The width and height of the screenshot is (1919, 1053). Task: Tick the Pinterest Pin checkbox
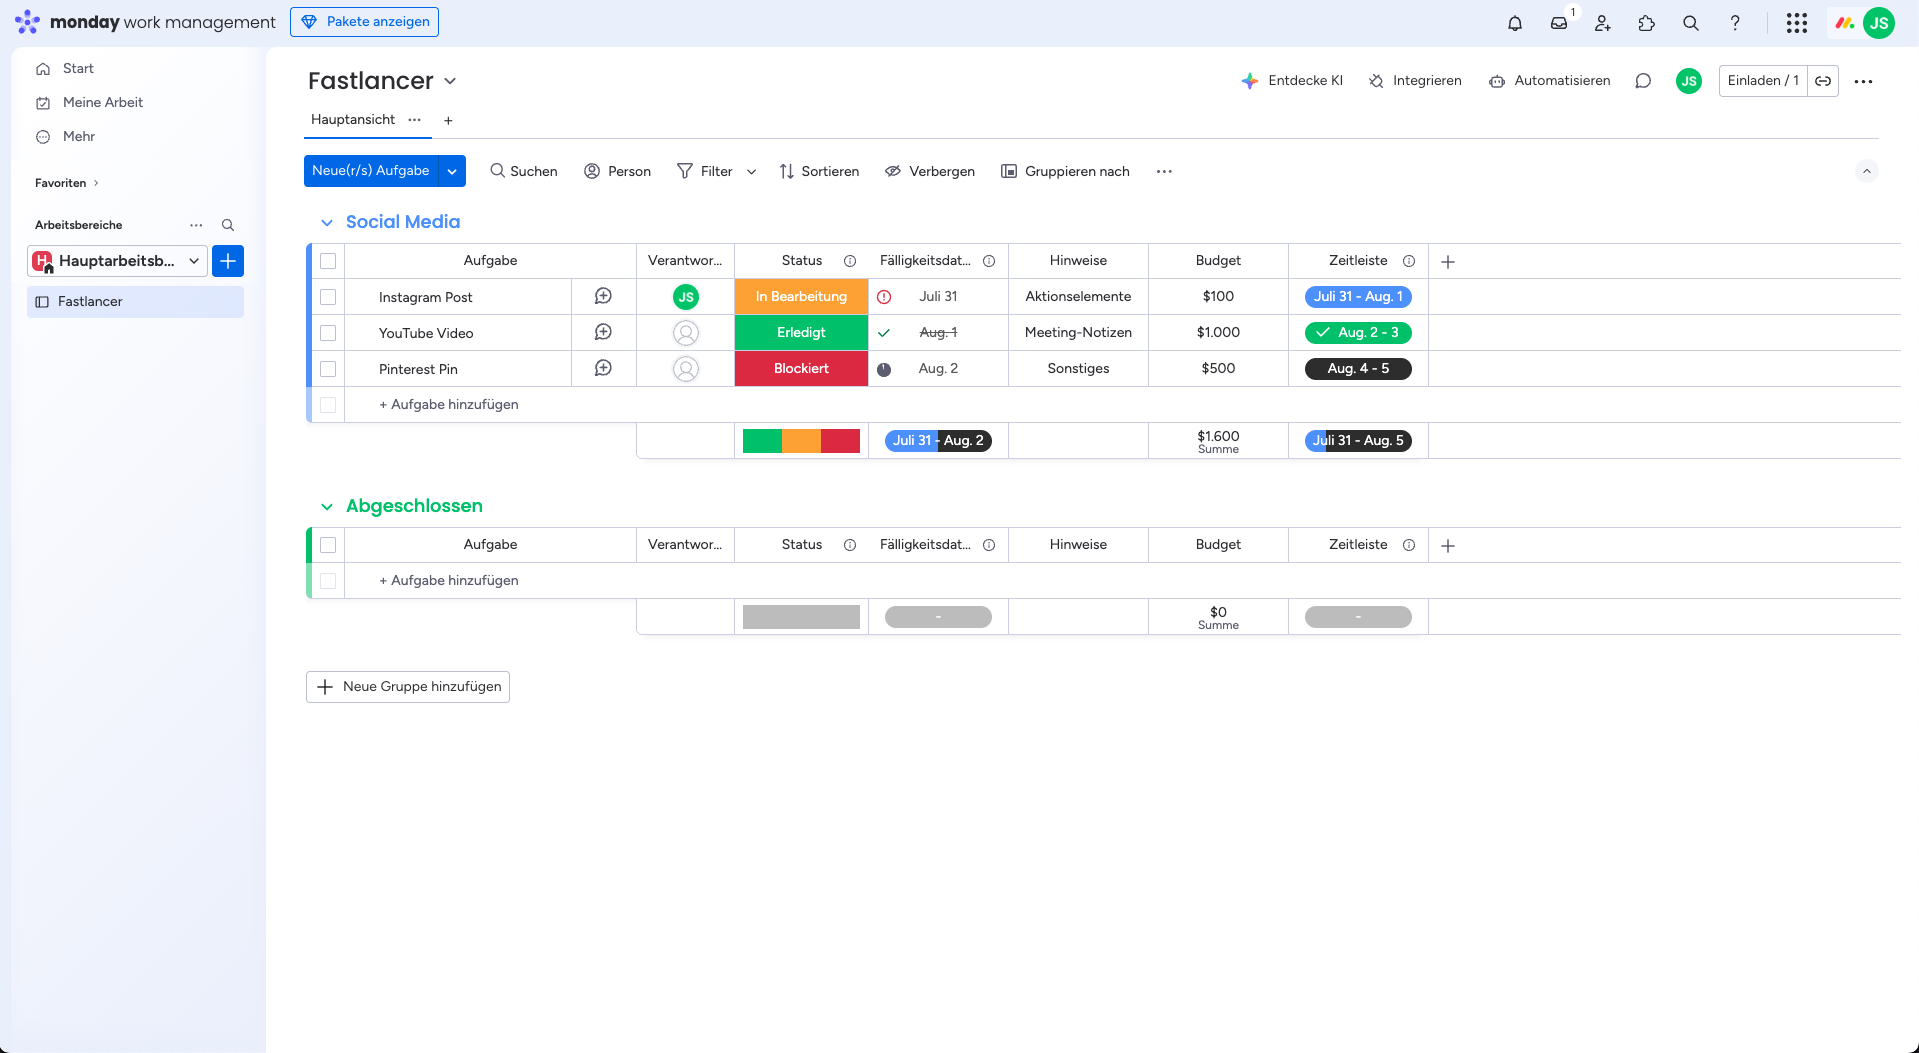(x=328, y=369)
